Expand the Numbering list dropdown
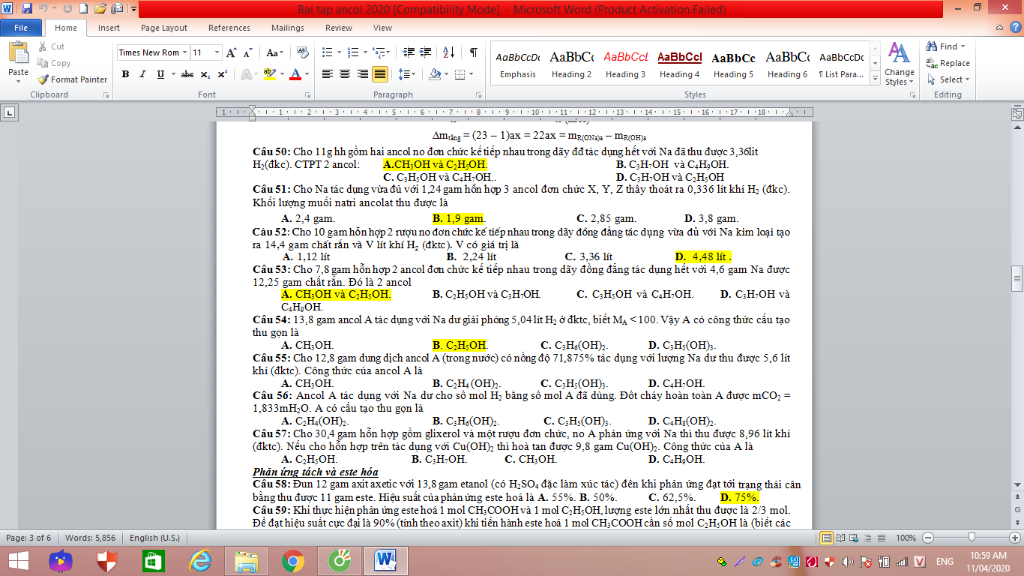Viewport: 1024px width, 576px height. 364,53
